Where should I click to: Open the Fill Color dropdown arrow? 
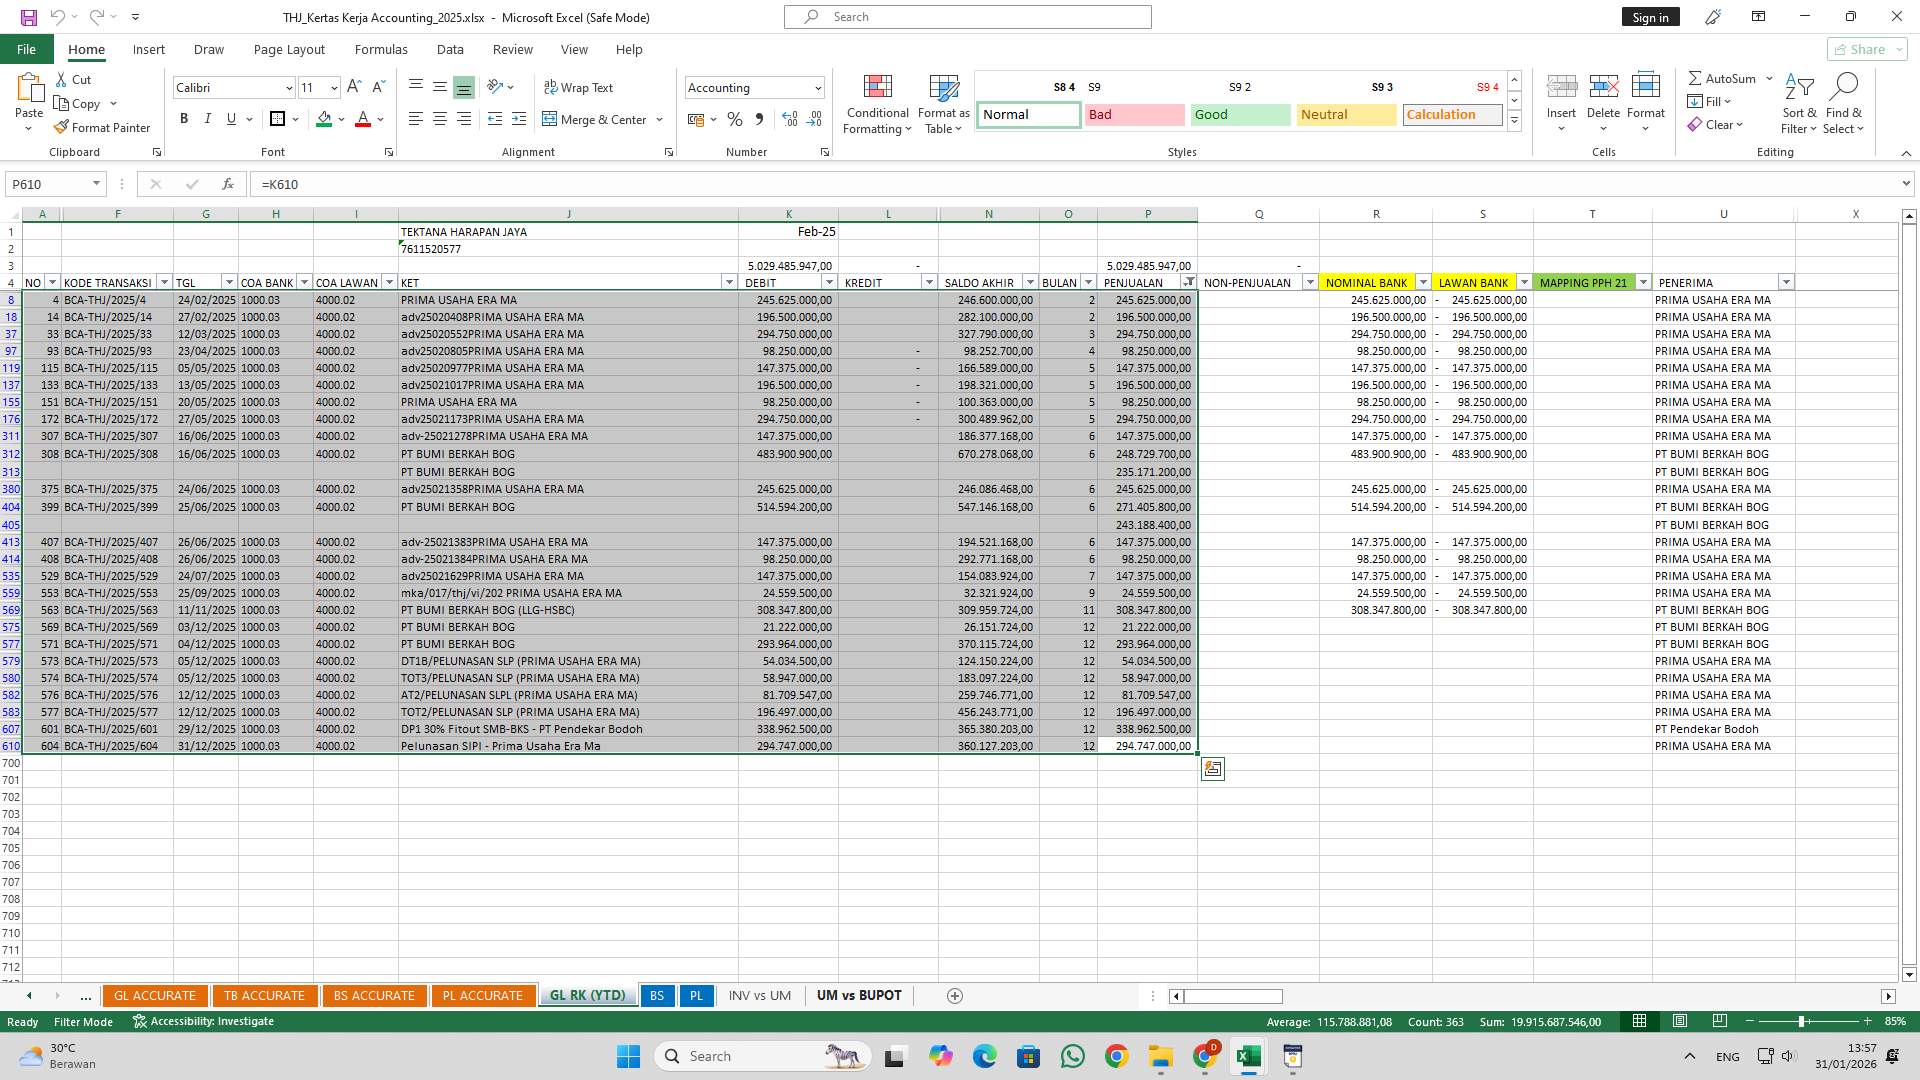[x=339, y=120]
